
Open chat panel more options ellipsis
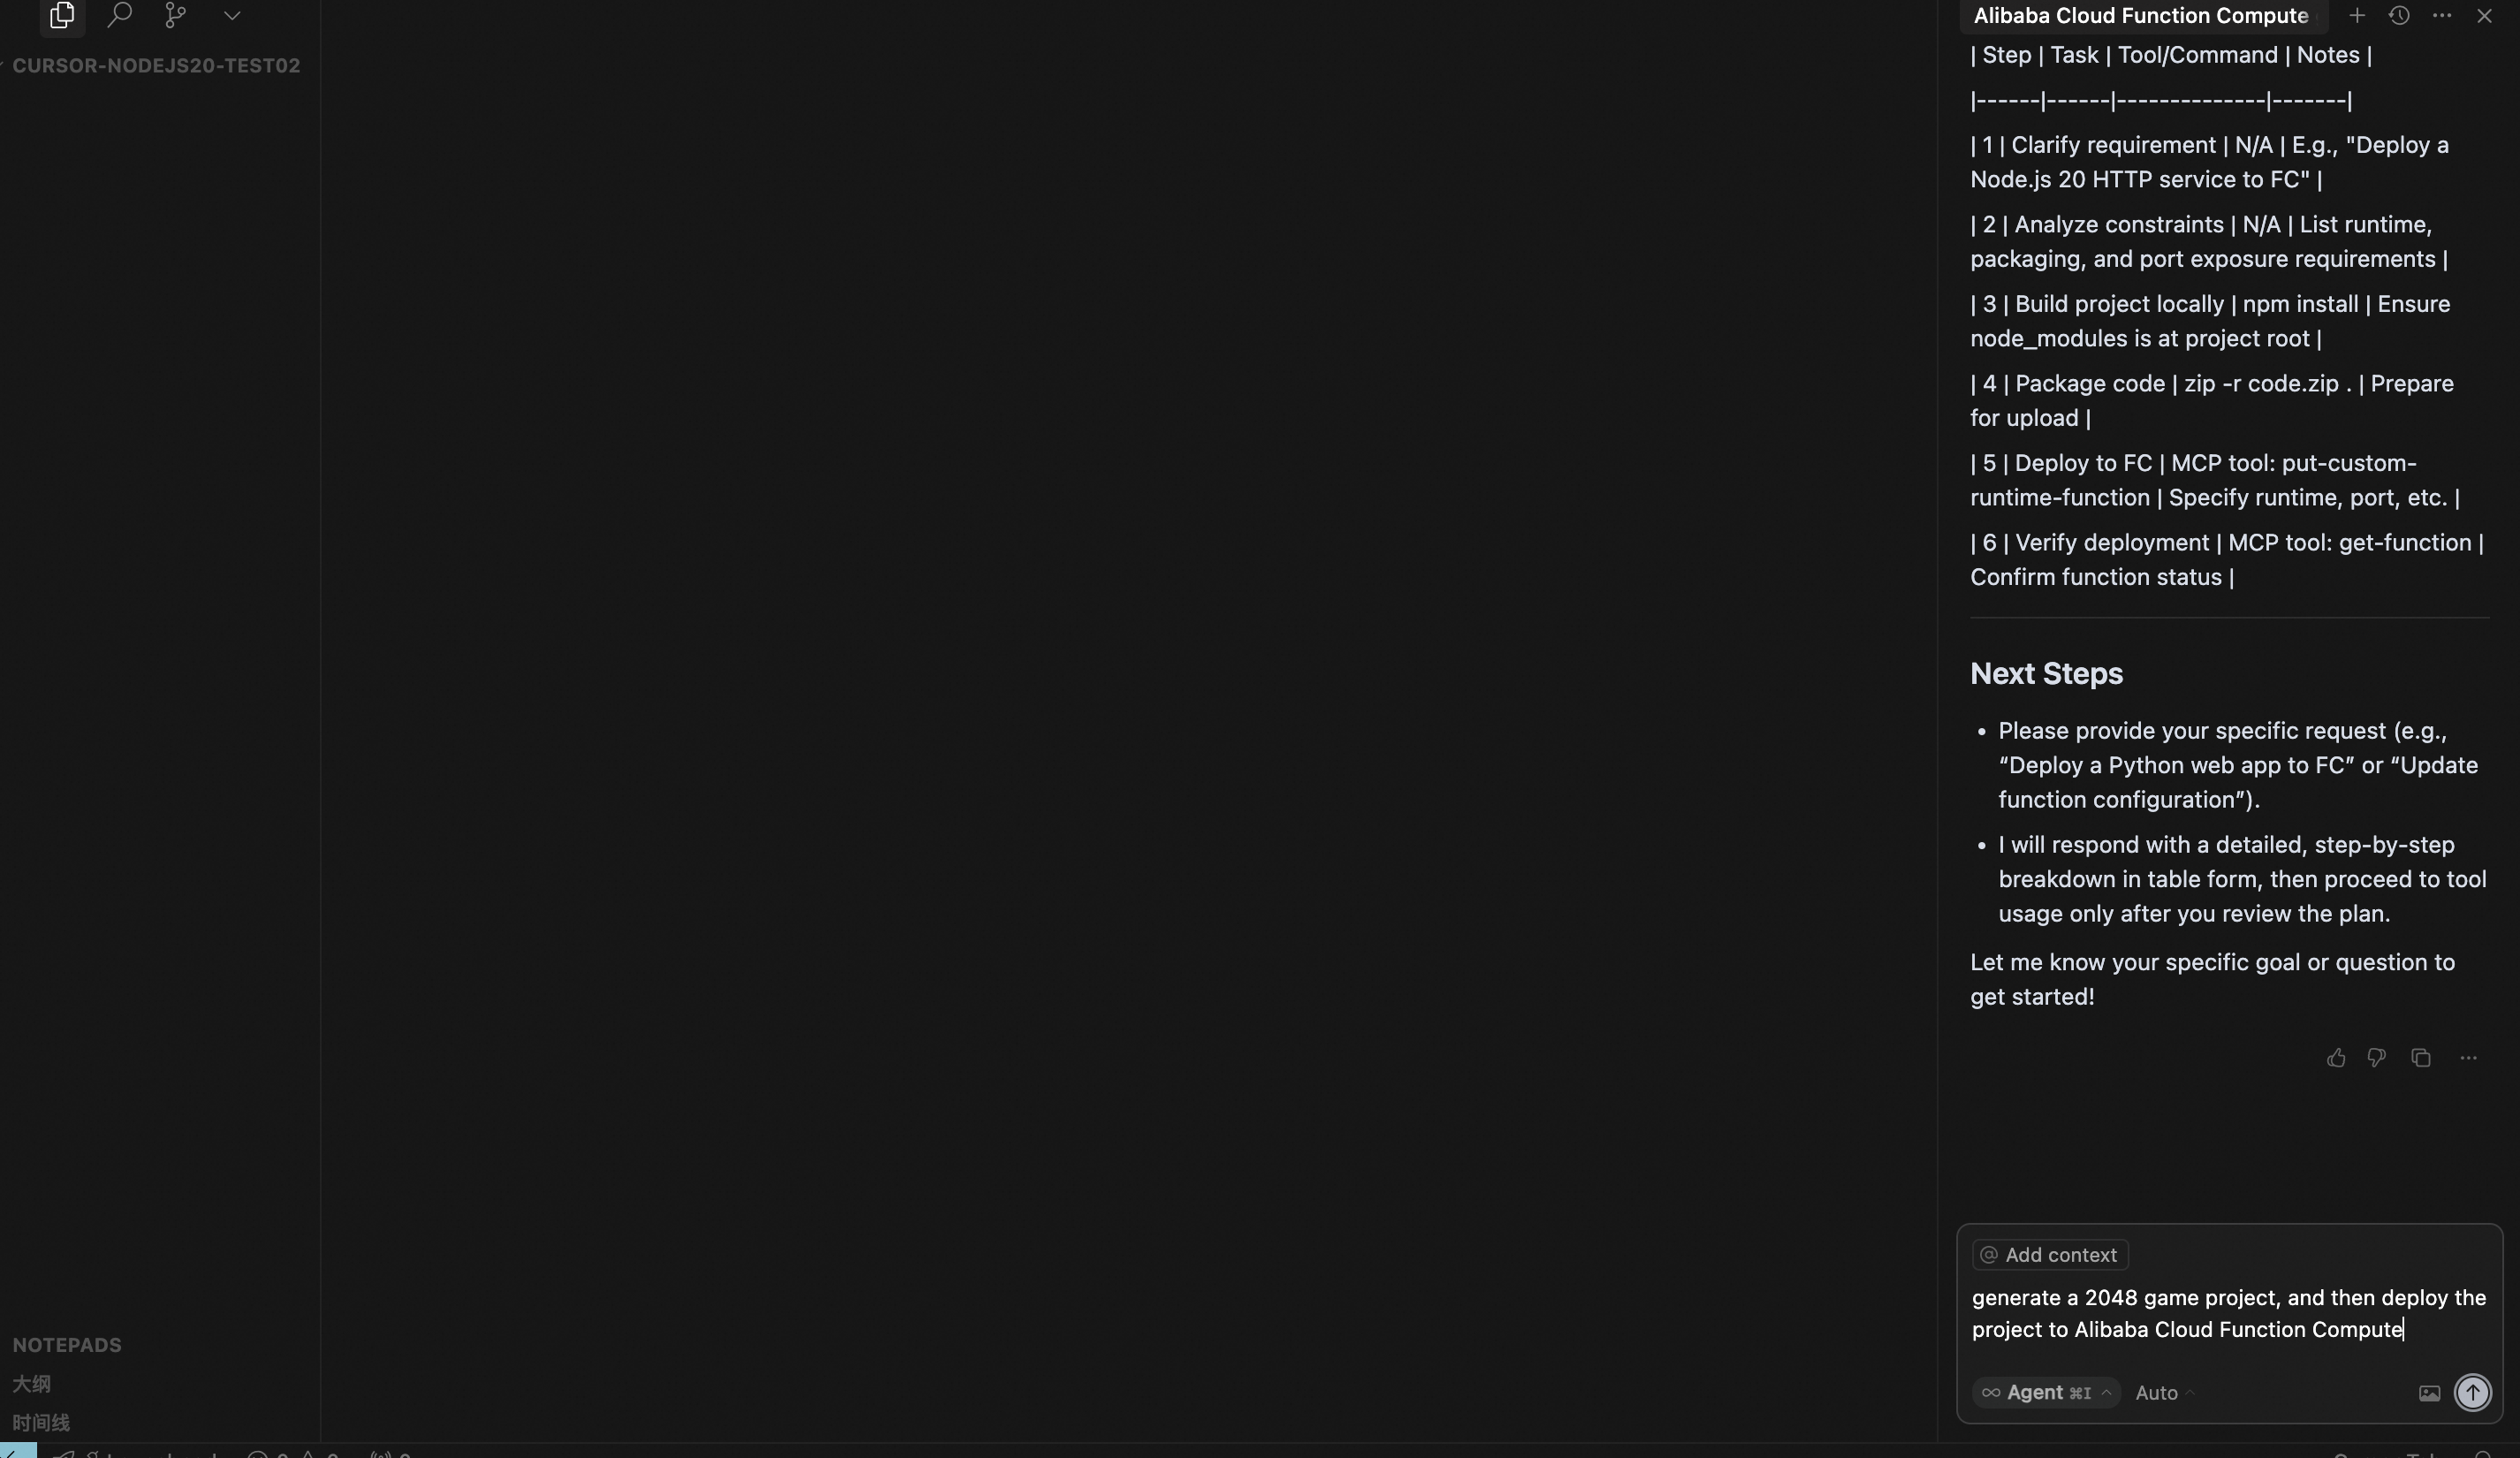[2442, 16]
